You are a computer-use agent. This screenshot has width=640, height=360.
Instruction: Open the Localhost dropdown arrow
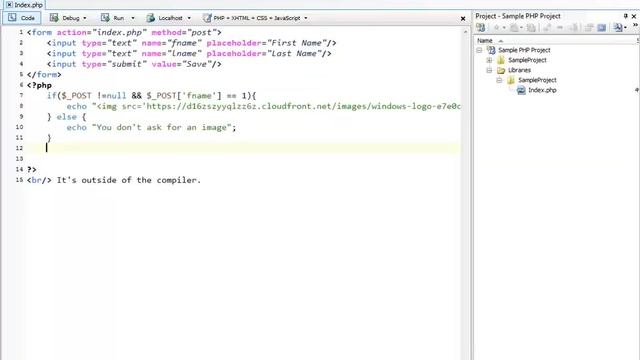click(x=189, y=18)
